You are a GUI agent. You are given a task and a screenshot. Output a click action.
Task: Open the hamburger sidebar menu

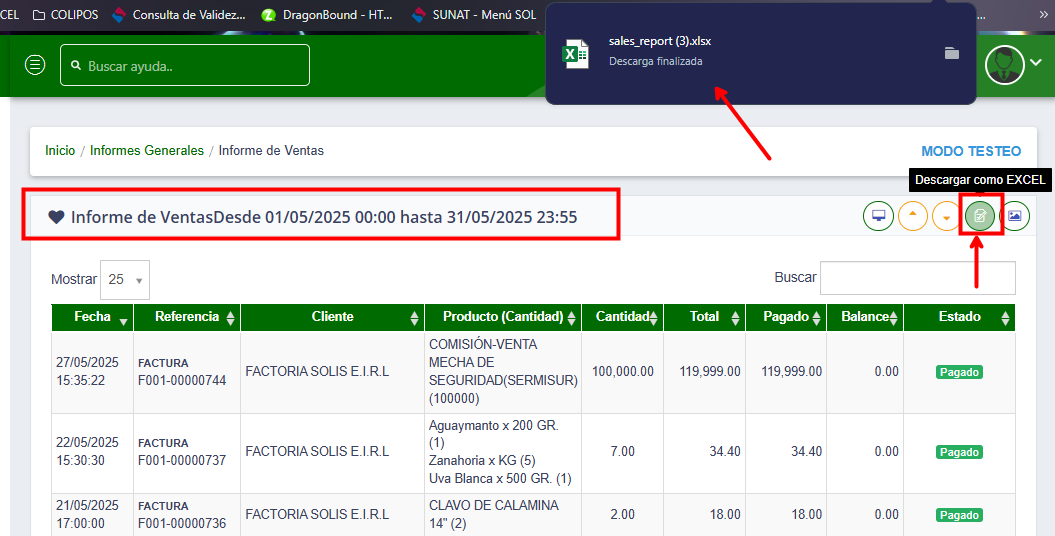(x=35, y=65)
